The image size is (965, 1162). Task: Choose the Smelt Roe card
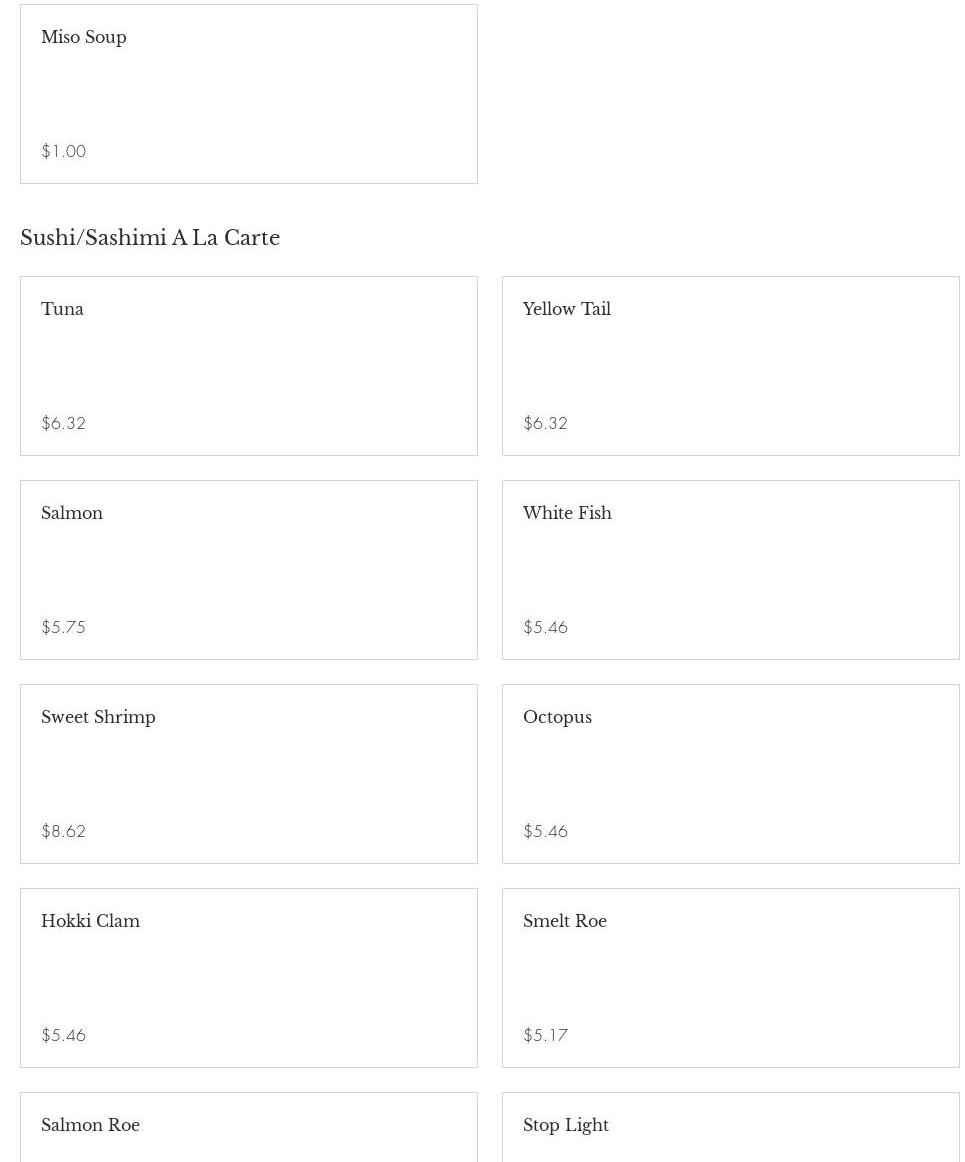(730, 978)
